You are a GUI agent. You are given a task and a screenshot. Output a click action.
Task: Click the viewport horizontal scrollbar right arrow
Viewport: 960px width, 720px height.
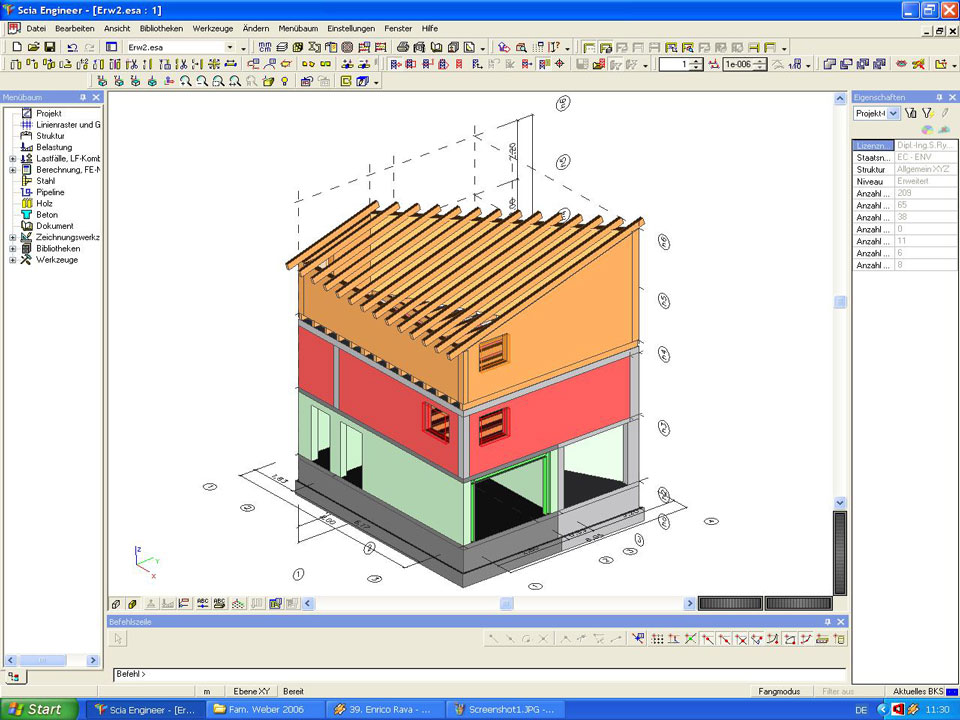coord(689,604)
